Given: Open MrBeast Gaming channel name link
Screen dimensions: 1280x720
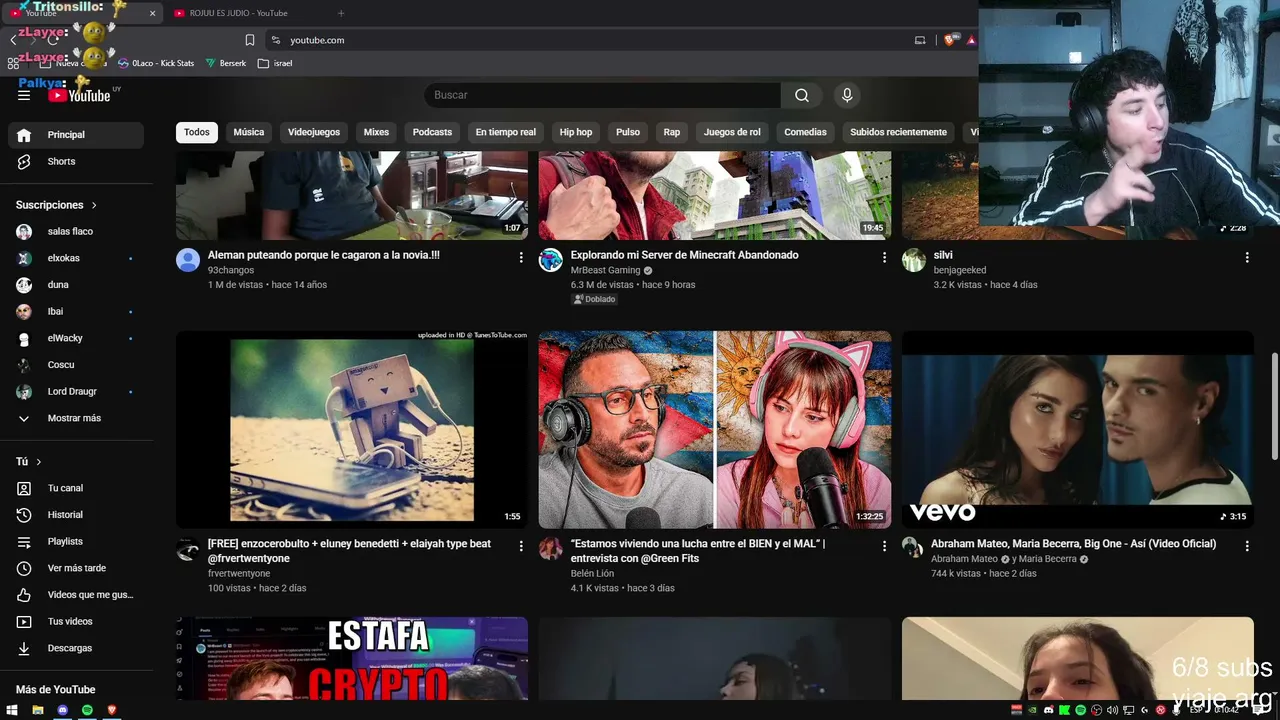Looking at the screenshot, I should 605,270.
